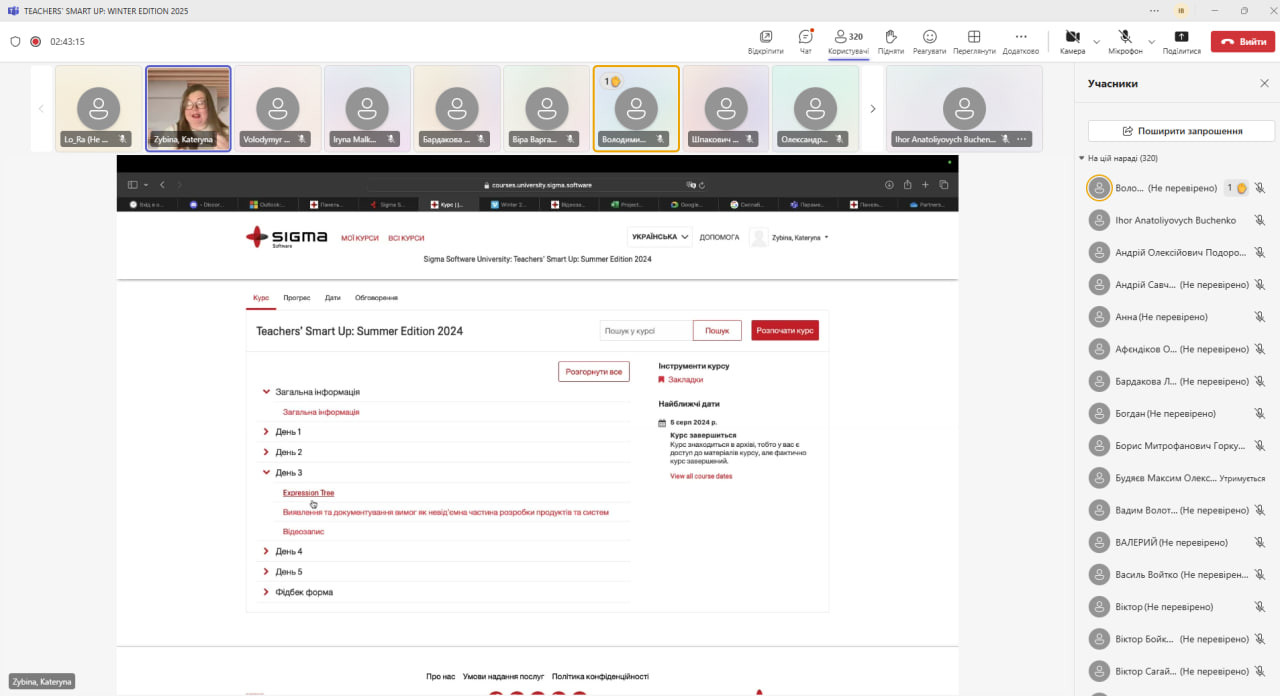Open the camera options dropdown arrow
This screenshot has width=1280, height=696.
[1096, 41]
